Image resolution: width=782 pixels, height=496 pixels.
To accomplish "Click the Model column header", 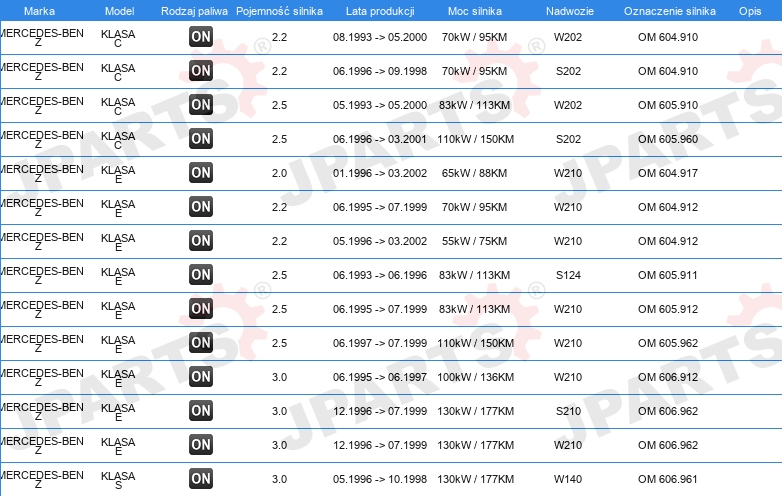I will coord(120,11).
